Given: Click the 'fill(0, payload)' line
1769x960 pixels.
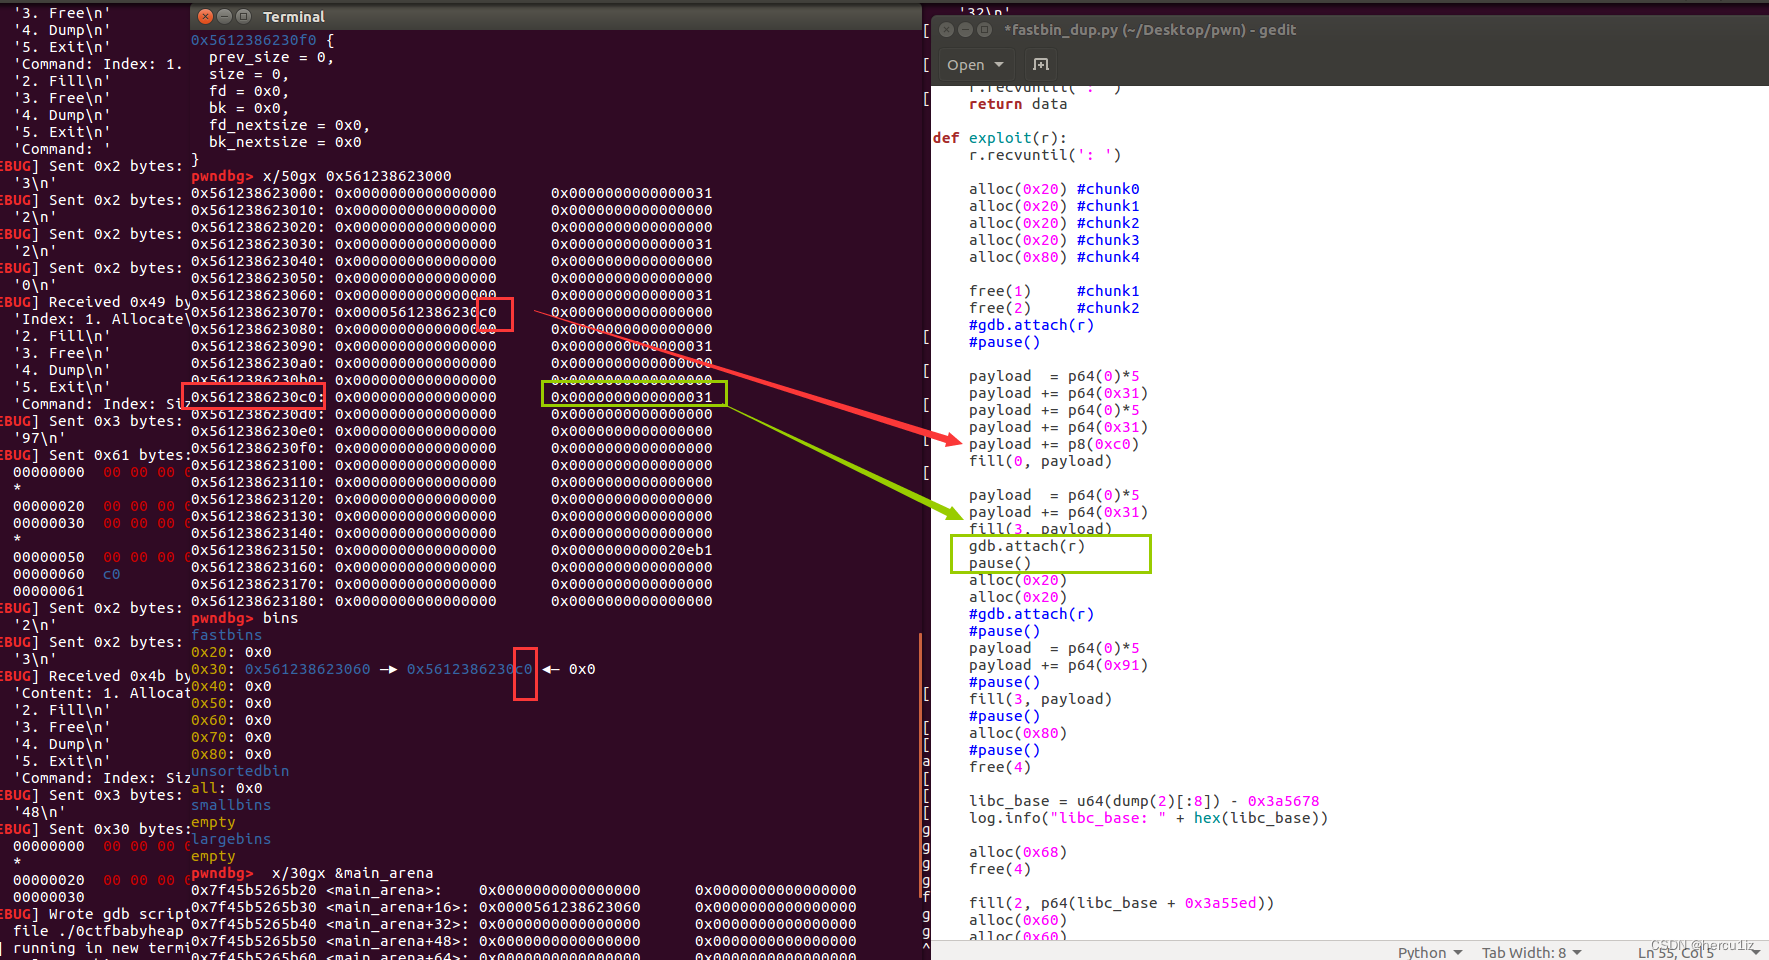Looking at the screenshot, I should (1040, 461).
